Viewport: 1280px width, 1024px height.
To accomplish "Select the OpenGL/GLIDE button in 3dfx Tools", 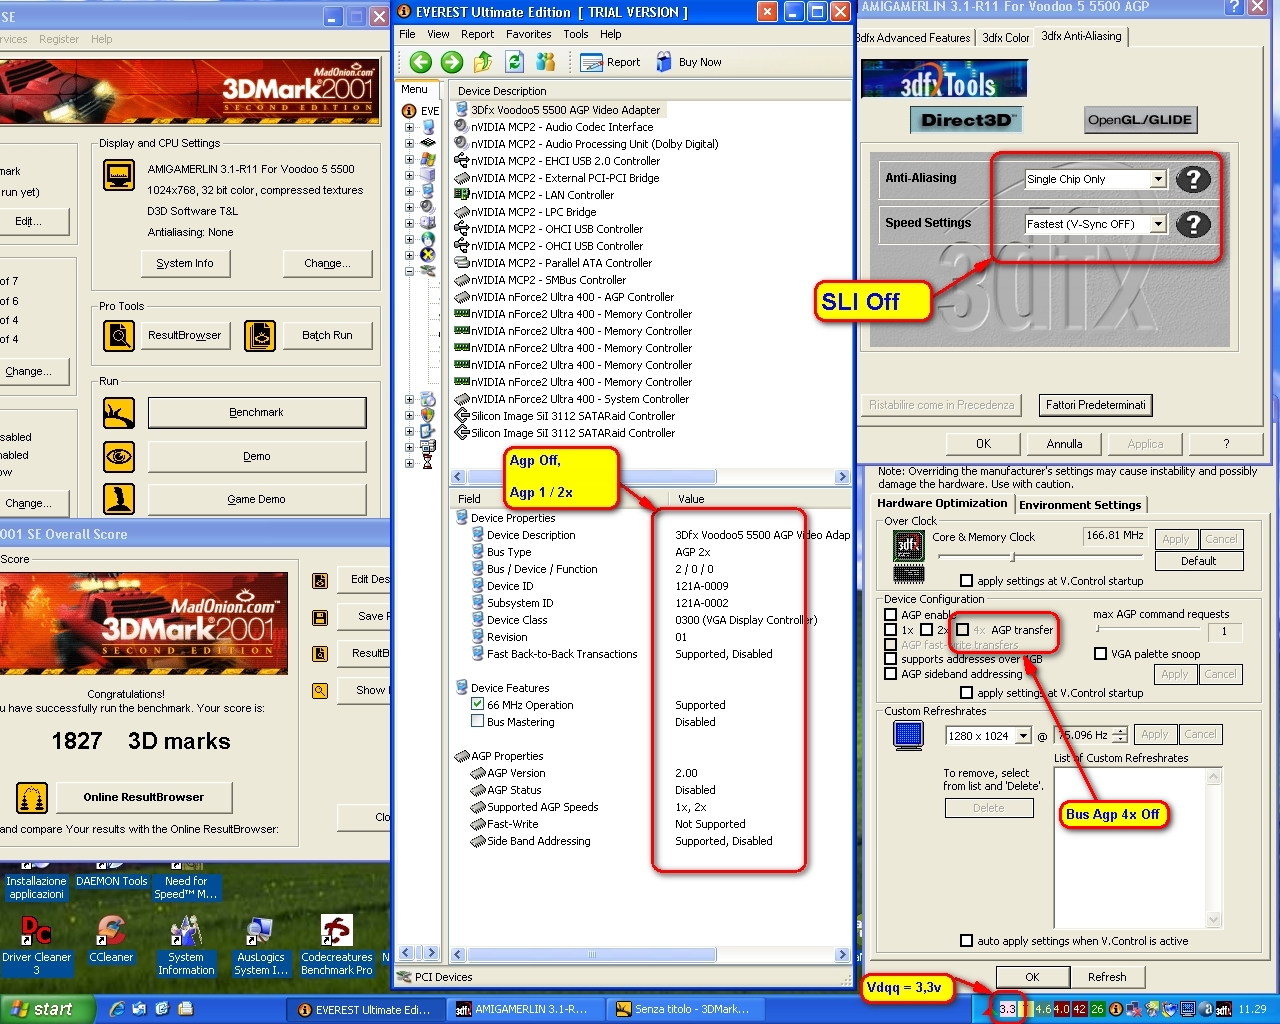I will tap(1140, 120).
